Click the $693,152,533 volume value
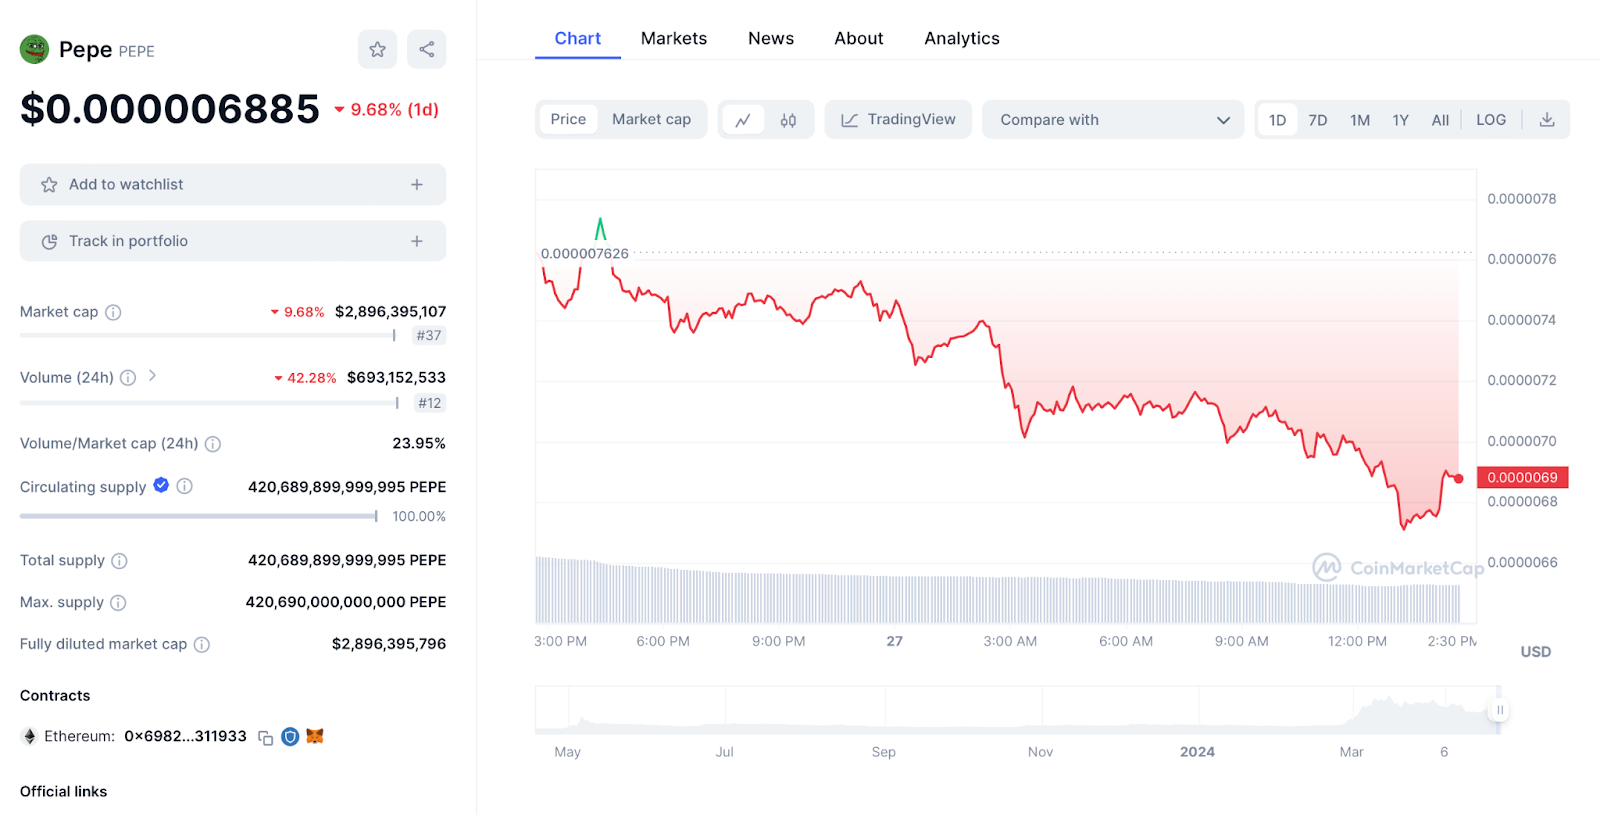The image size is (1600, 816). pyautogui.click(x=396, y=378)
